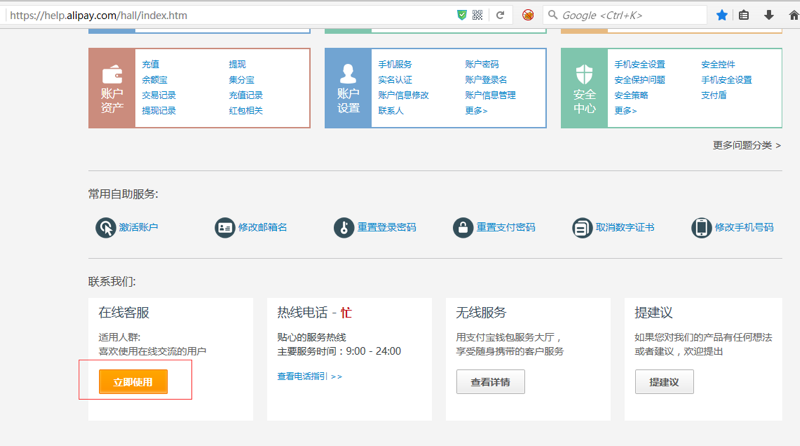Click the 修改邮箱名 text link
The height and width of the screenshot is (446, 800).
(x=262, y=227)
